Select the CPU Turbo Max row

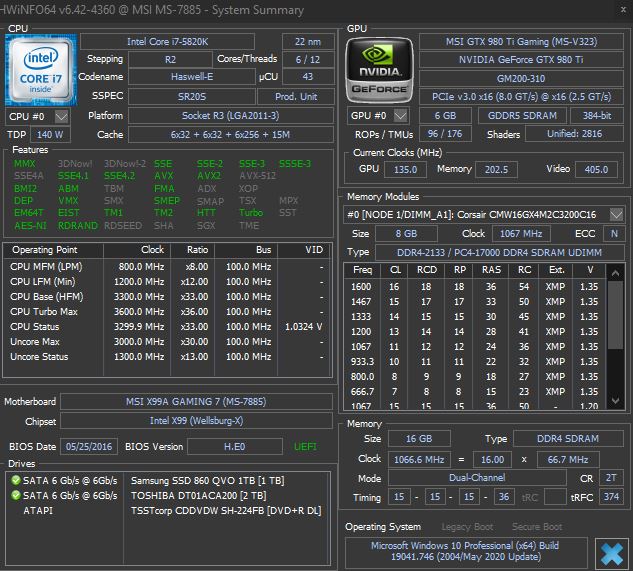[167, 311]
